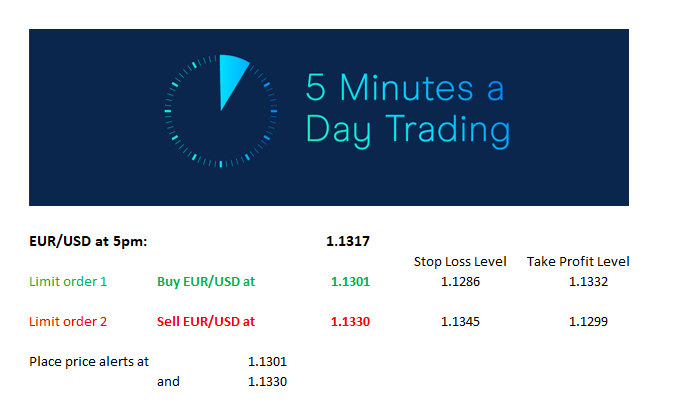This screenshot has width=679, height=413.
Task: Click the bright blue wedge of clock
Action: (232, 80)
